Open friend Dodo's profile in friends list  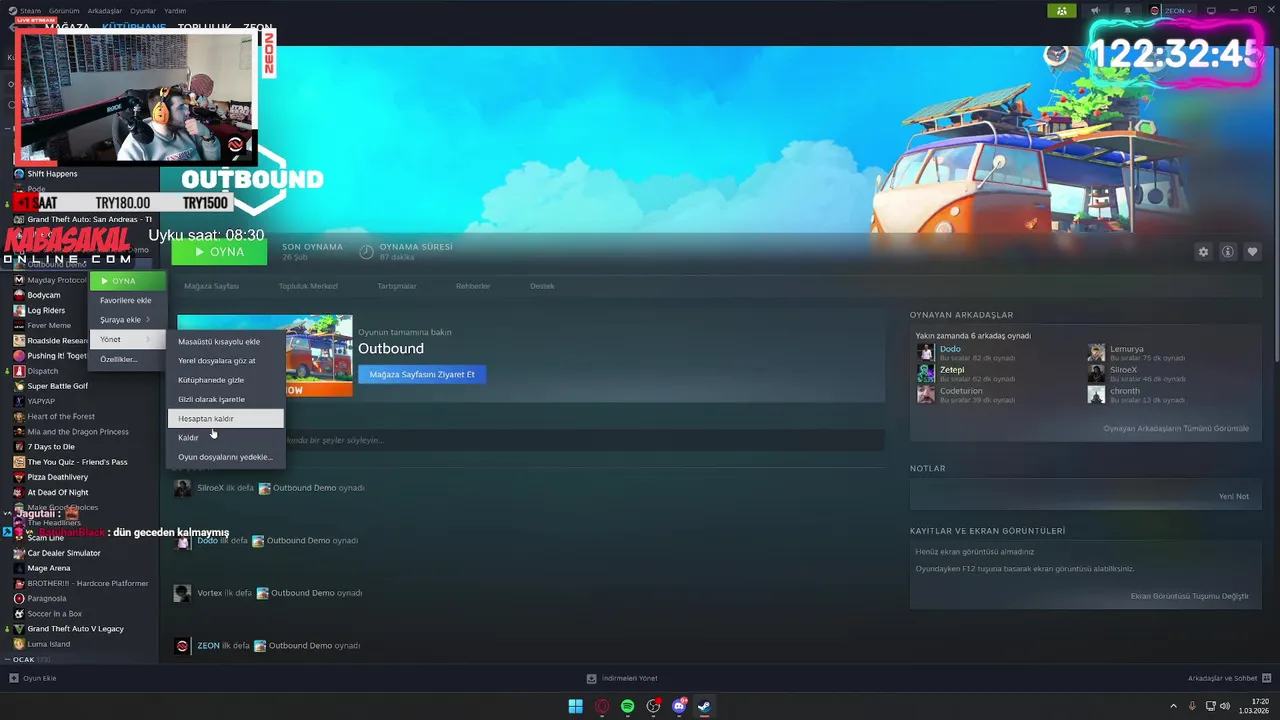pyautogui.click(x=950, y=349)
